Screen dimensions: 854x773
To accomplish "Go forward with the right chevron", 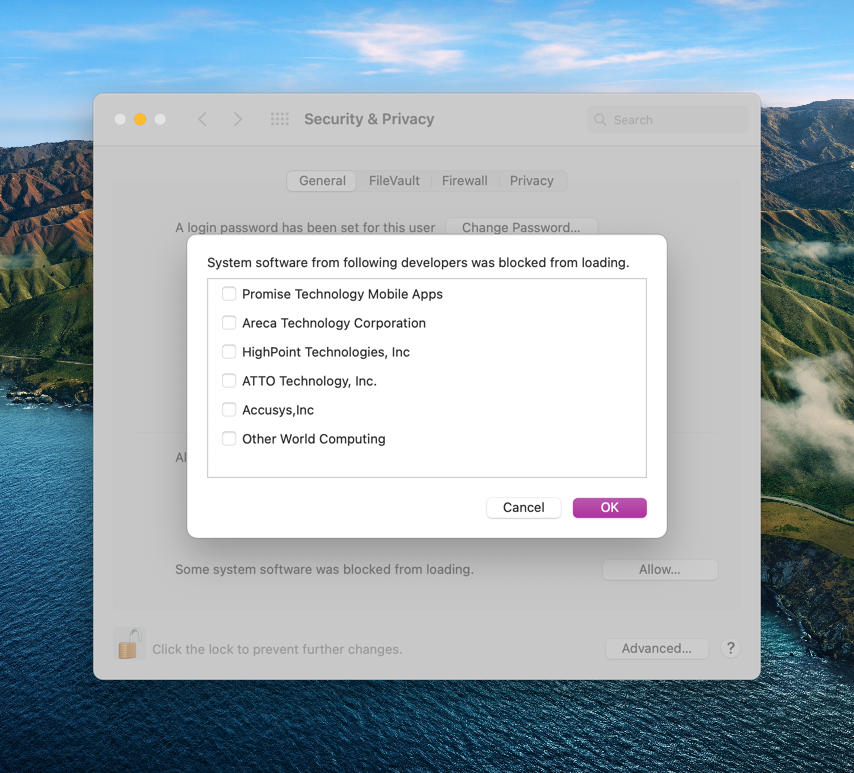I will (237, 119).
